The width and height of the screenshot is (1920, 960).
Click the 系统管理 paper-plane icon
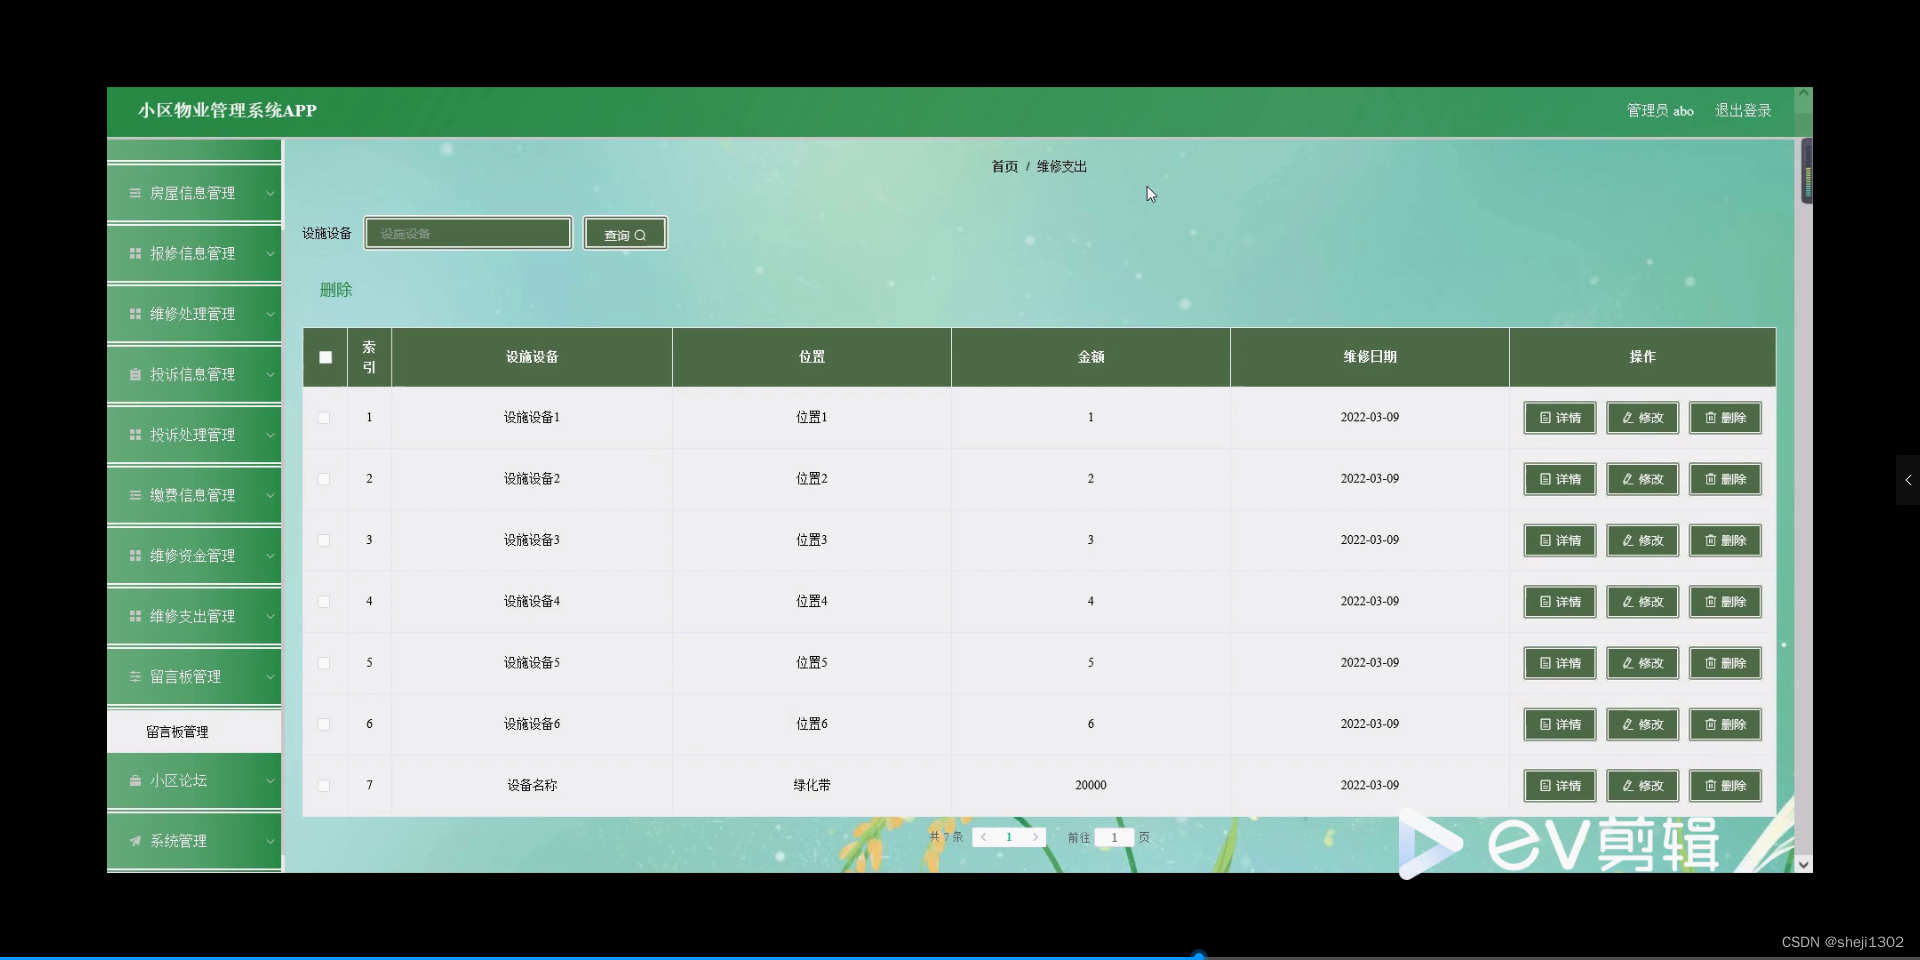click(135, 841)
